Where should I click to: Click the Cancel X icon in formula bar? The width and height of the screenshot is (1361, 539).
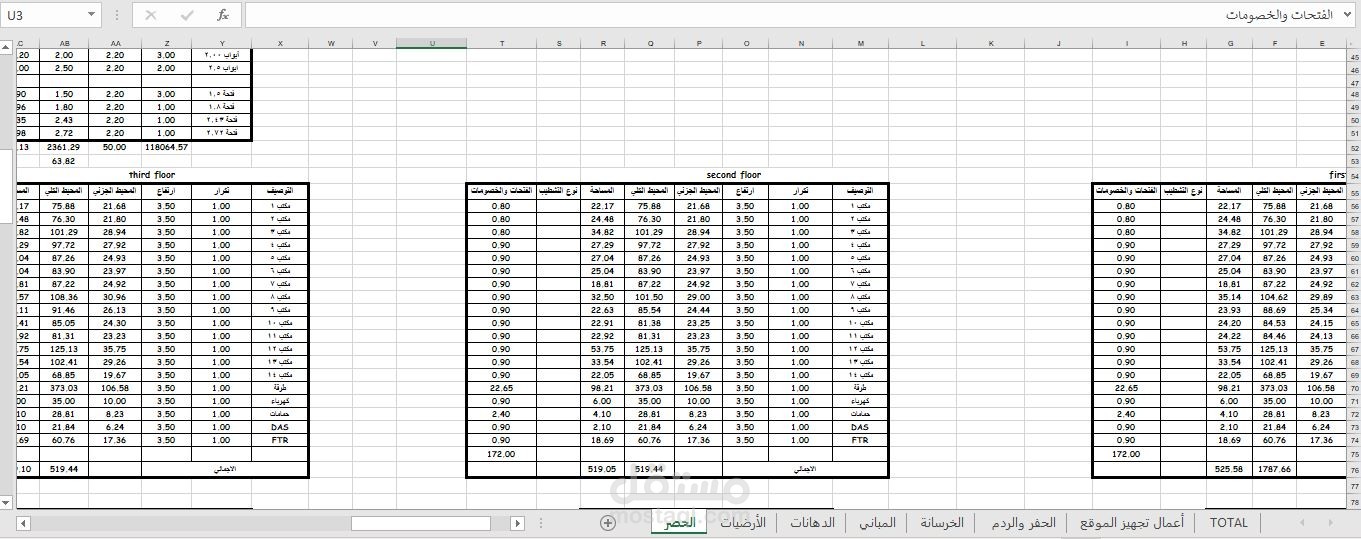pos(151,15)
